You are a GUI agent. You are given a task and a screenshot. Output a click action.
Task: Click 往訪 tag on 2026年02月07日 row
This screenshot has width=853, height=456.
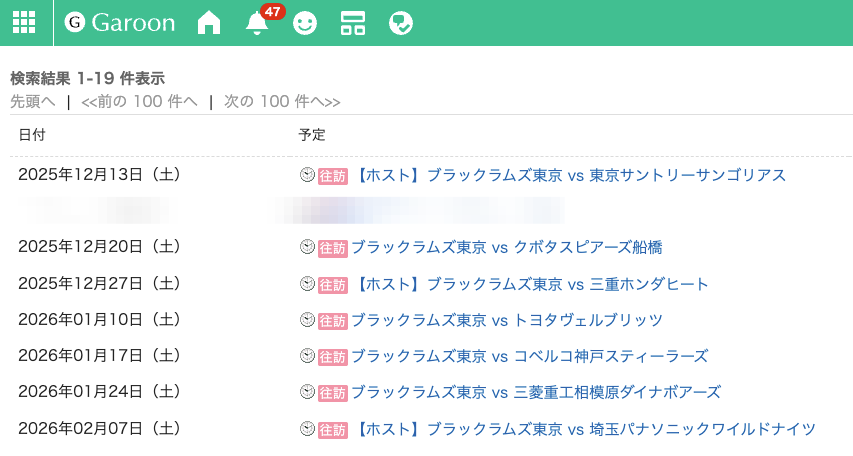tap(332, 430)
